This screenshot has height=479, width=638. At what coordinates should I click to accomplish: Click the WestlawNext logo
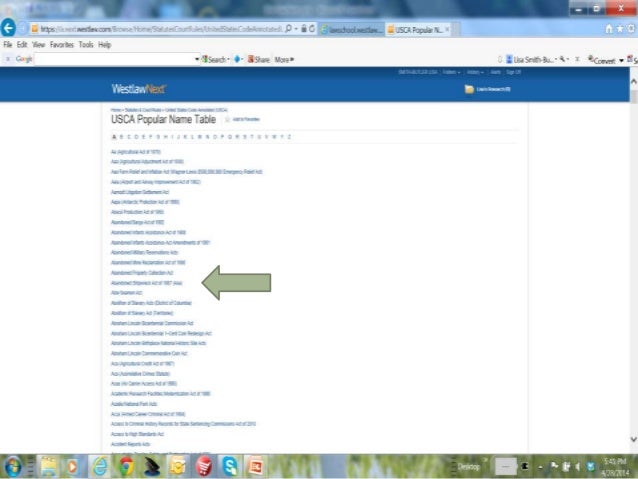pyautogui.click(x=139, y=89)
